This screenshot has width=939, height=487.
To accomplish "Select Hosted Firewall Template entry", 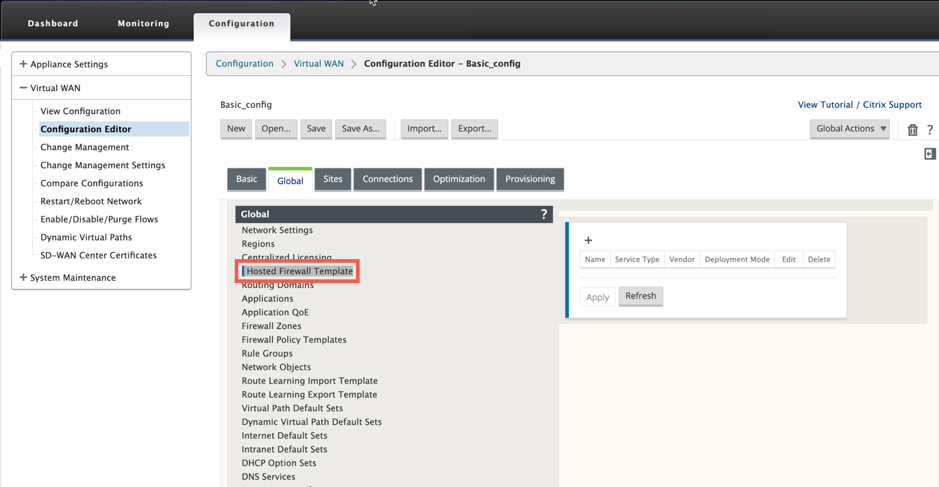I will click(x=299, y=271).
